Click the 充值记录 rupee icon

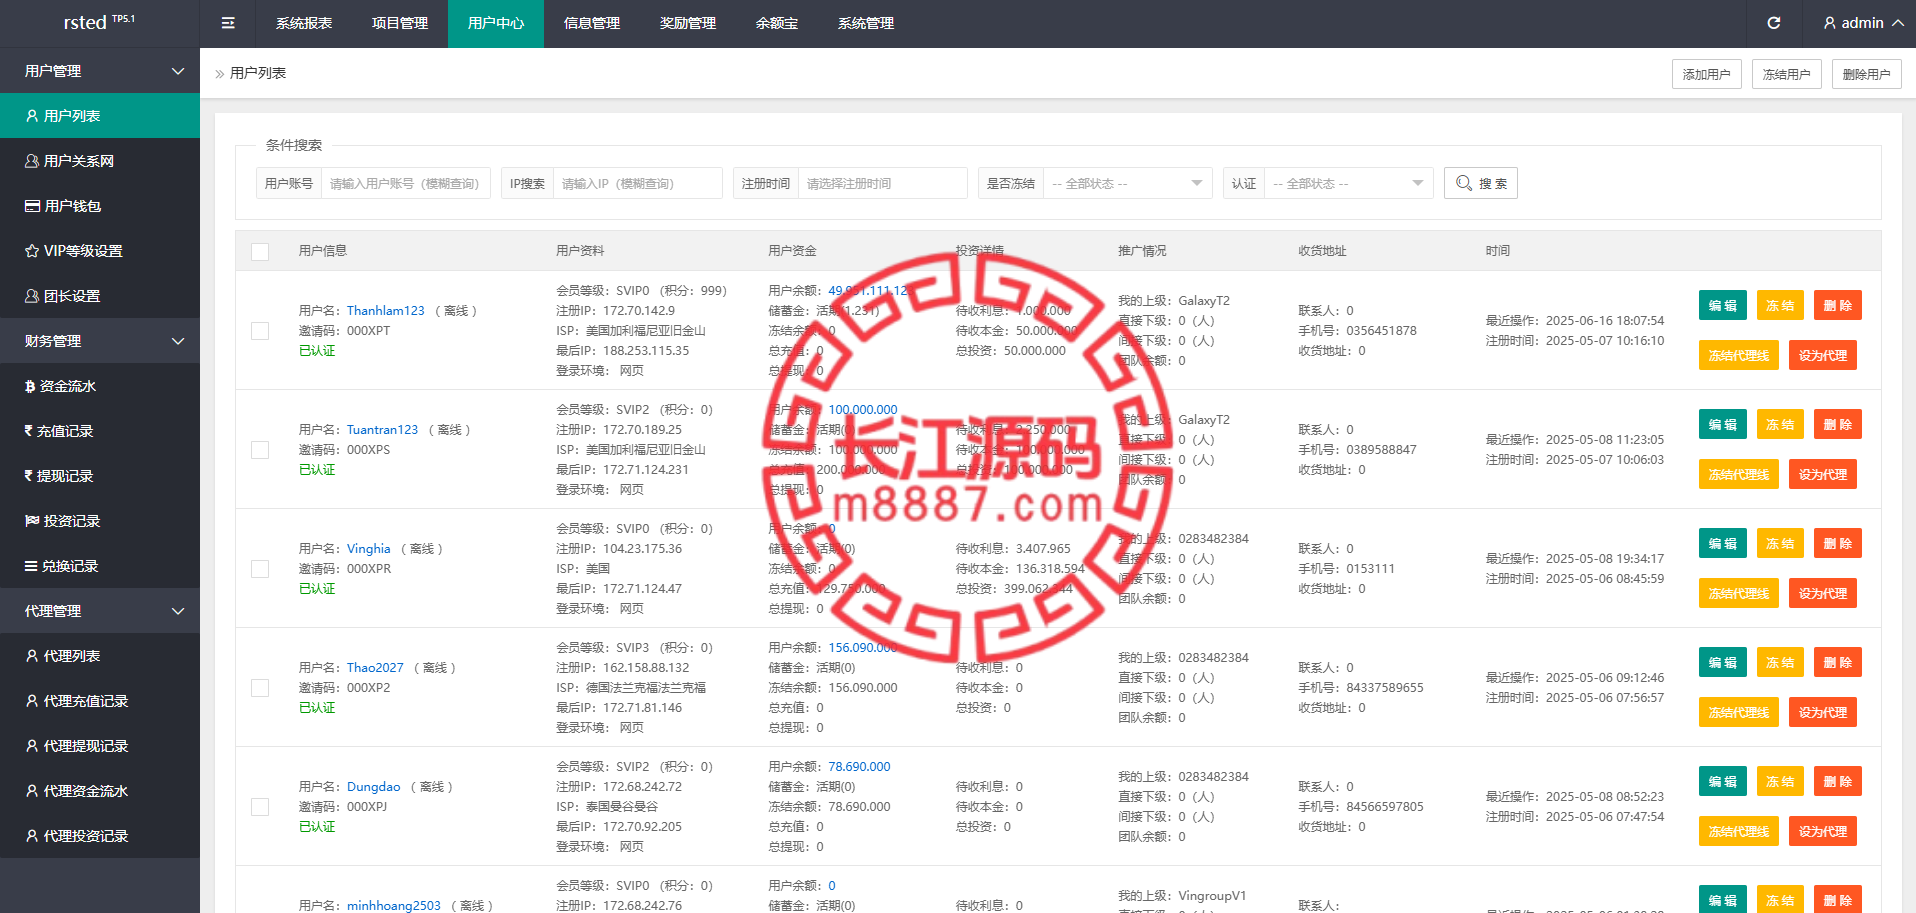(29, 431)
